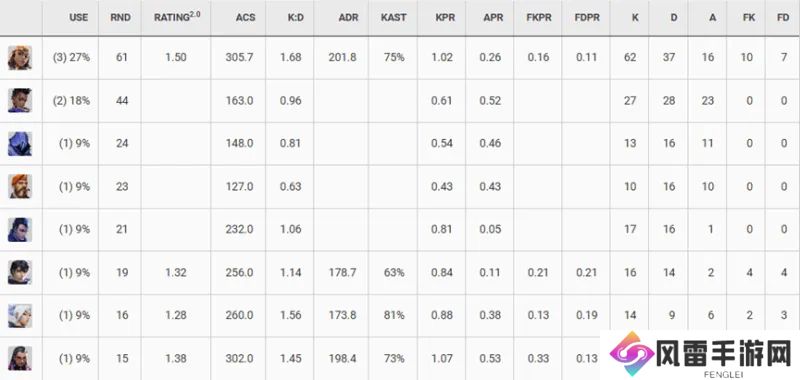Click the Fenglei watermark logo

pyautogui.click(x=700, y=354)
